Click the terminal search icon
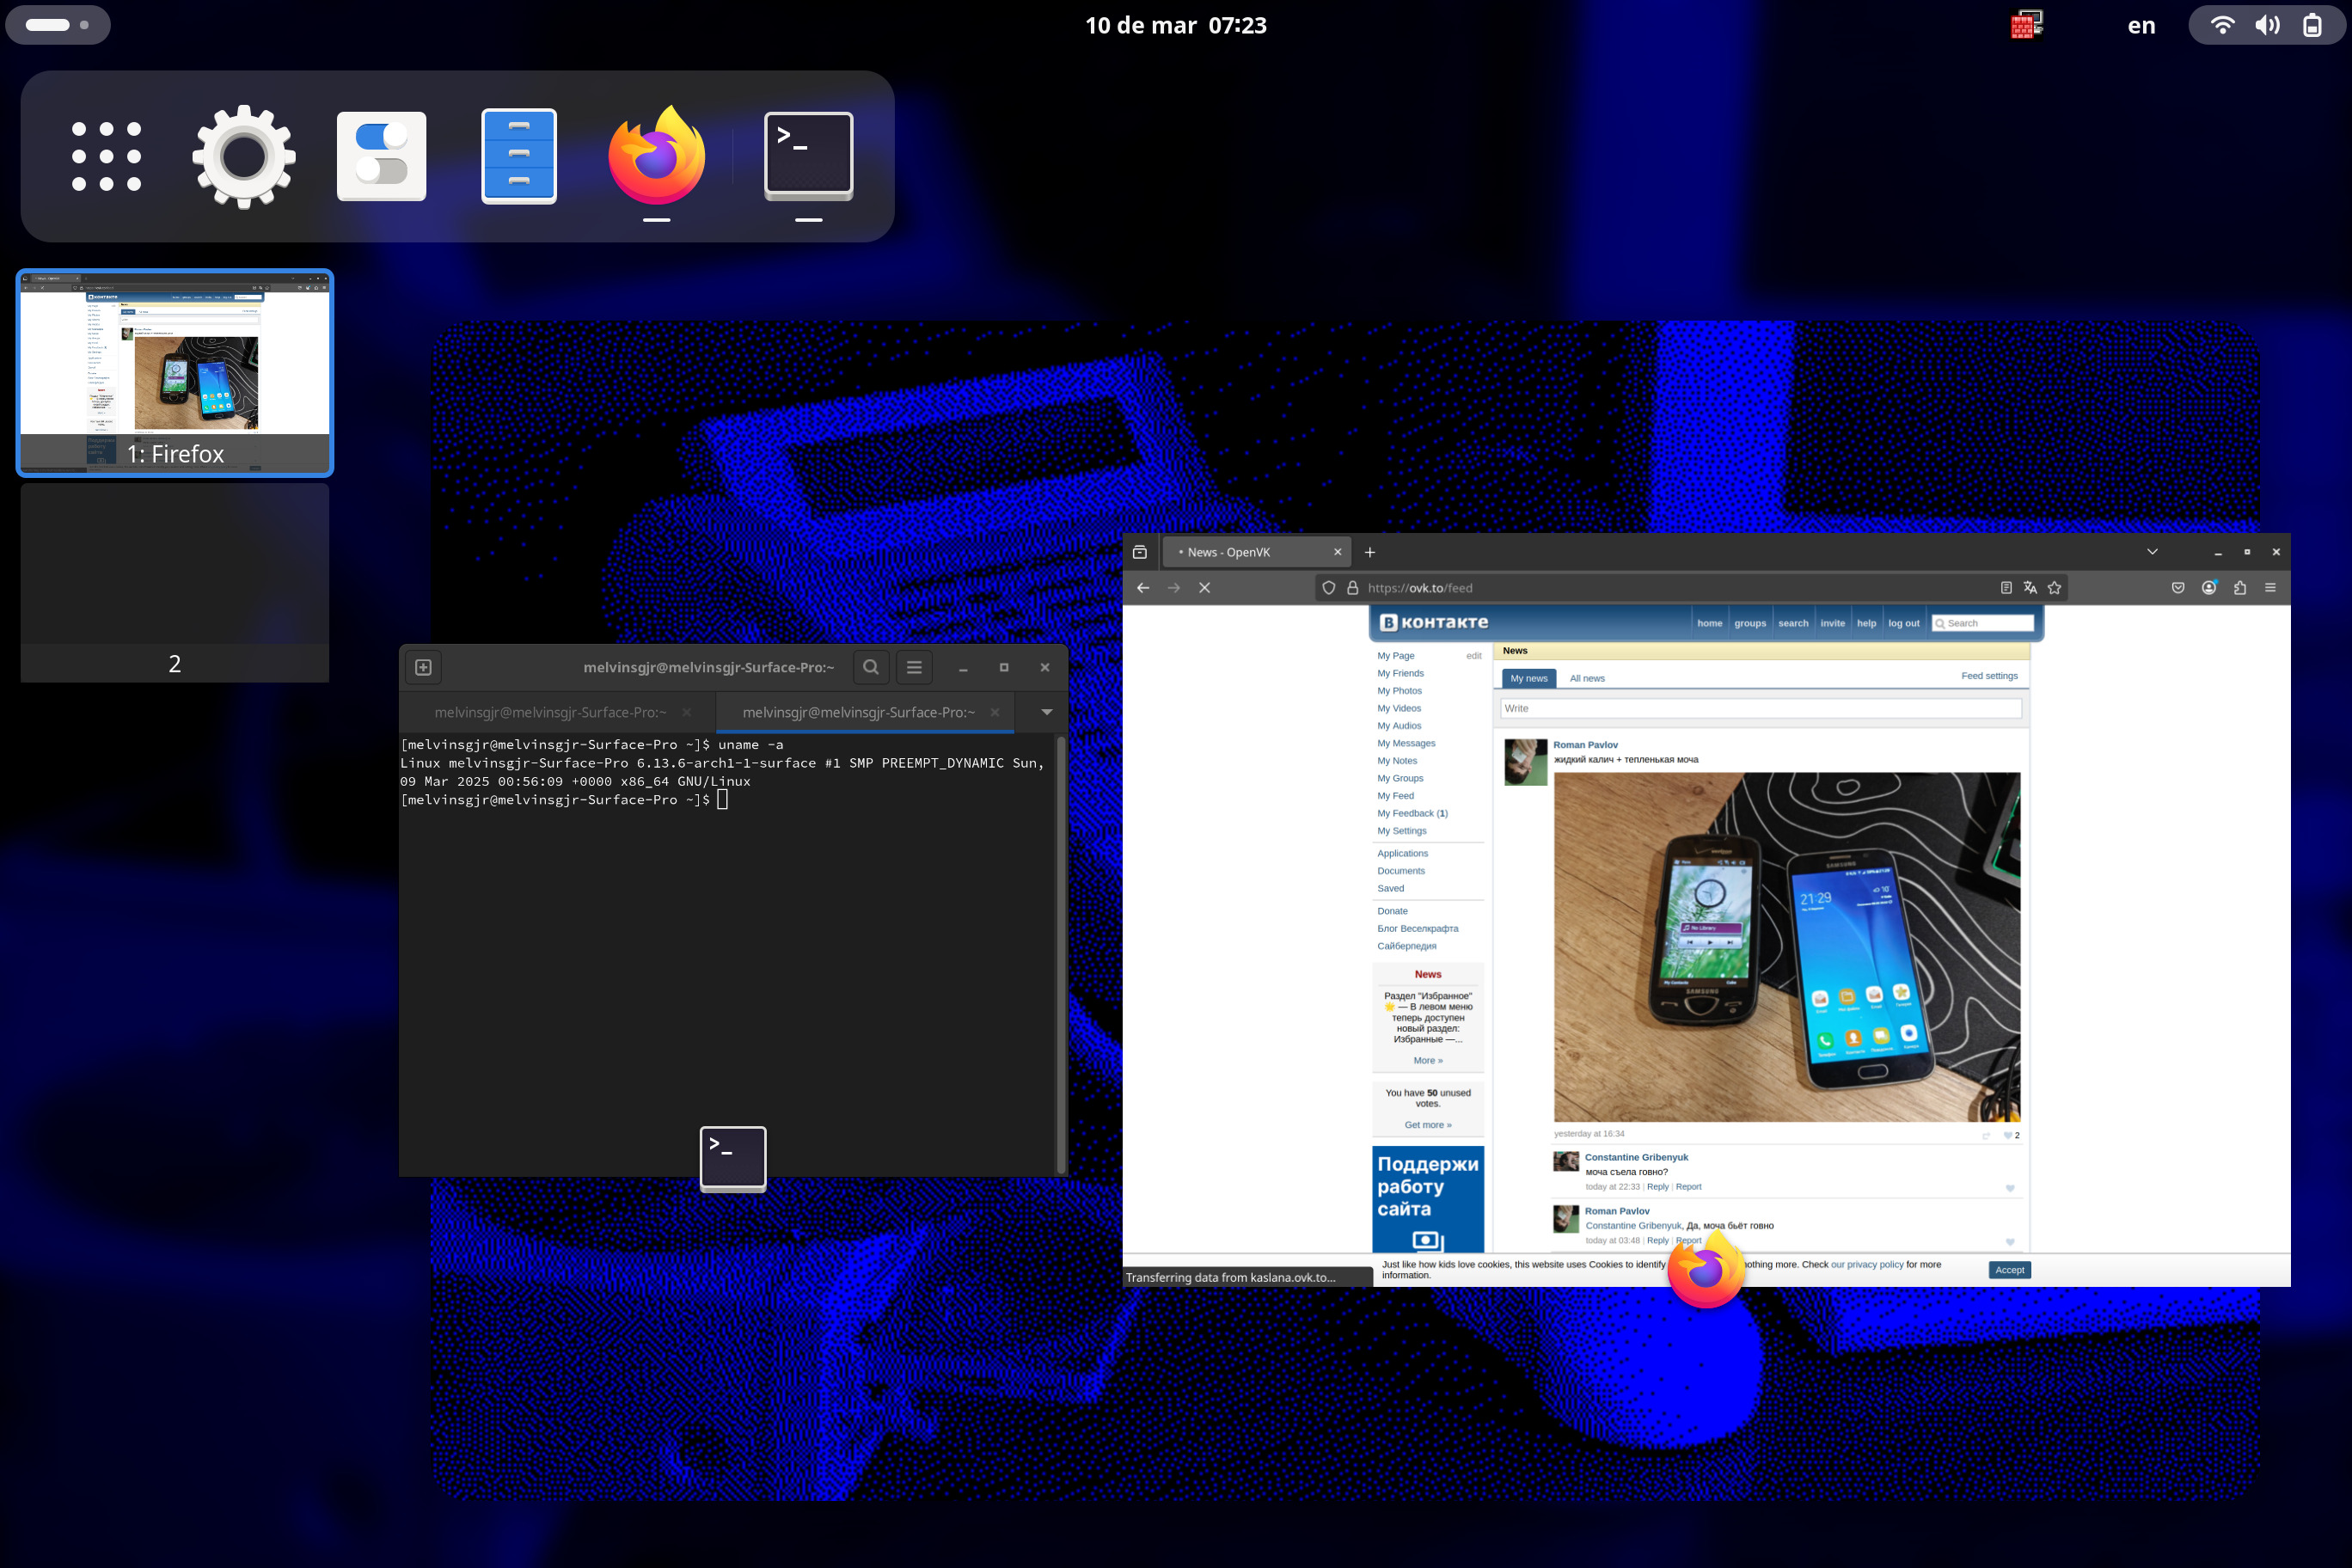The height and width of the screenshot is (1568, 2352). [x=871, y=667]
